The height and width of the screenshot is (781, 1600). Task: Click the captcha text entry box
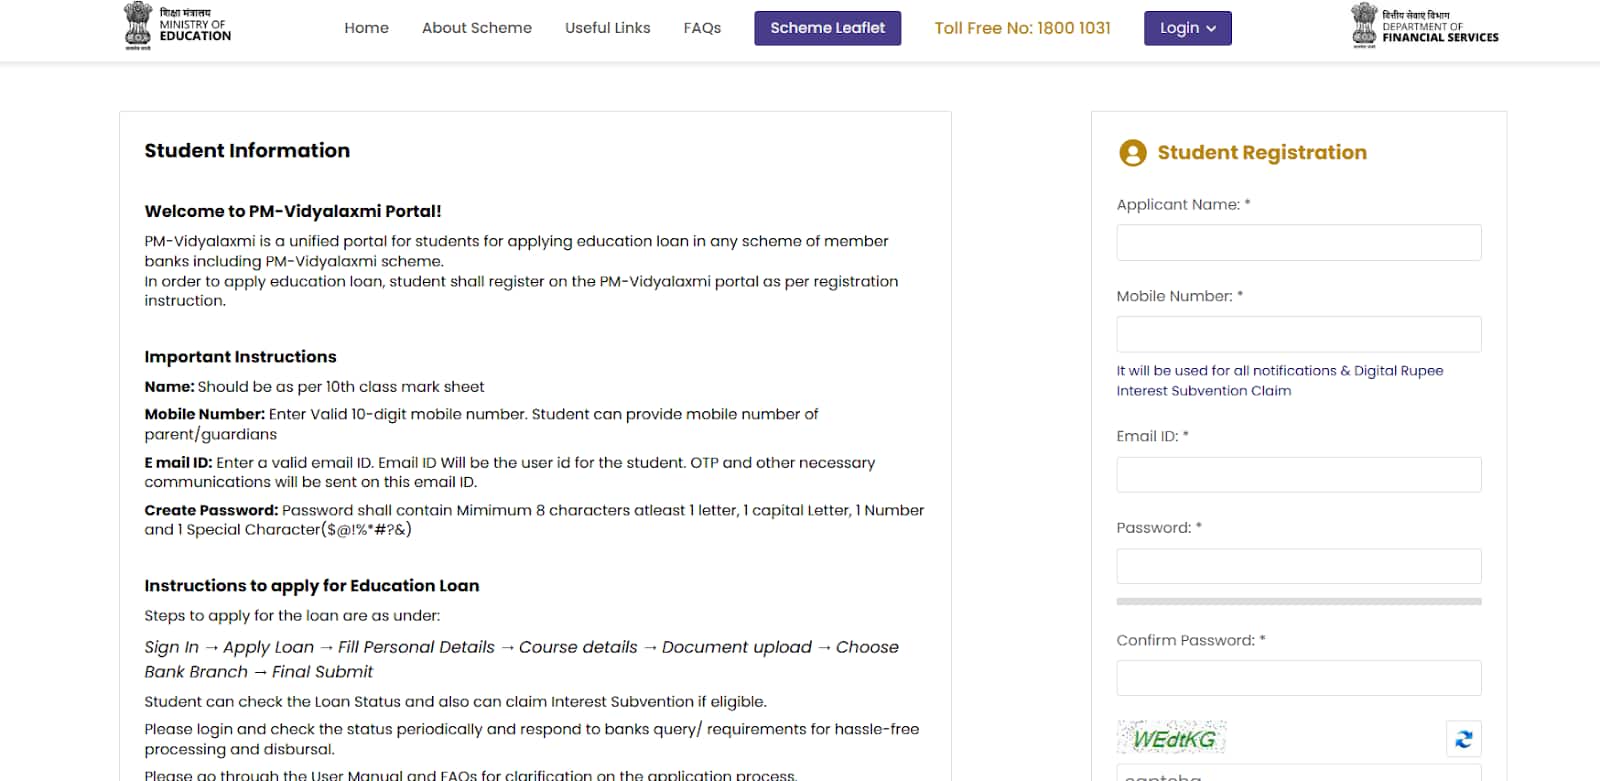[x=1298, y=774]
